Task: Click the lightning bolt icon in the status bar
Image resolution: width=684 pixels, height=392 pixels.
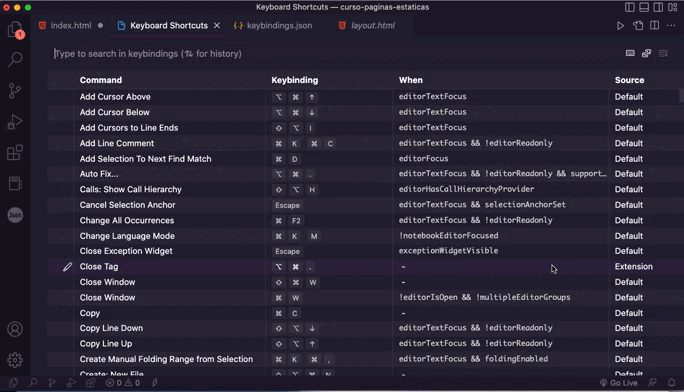Action: click(x=155, y=383)
